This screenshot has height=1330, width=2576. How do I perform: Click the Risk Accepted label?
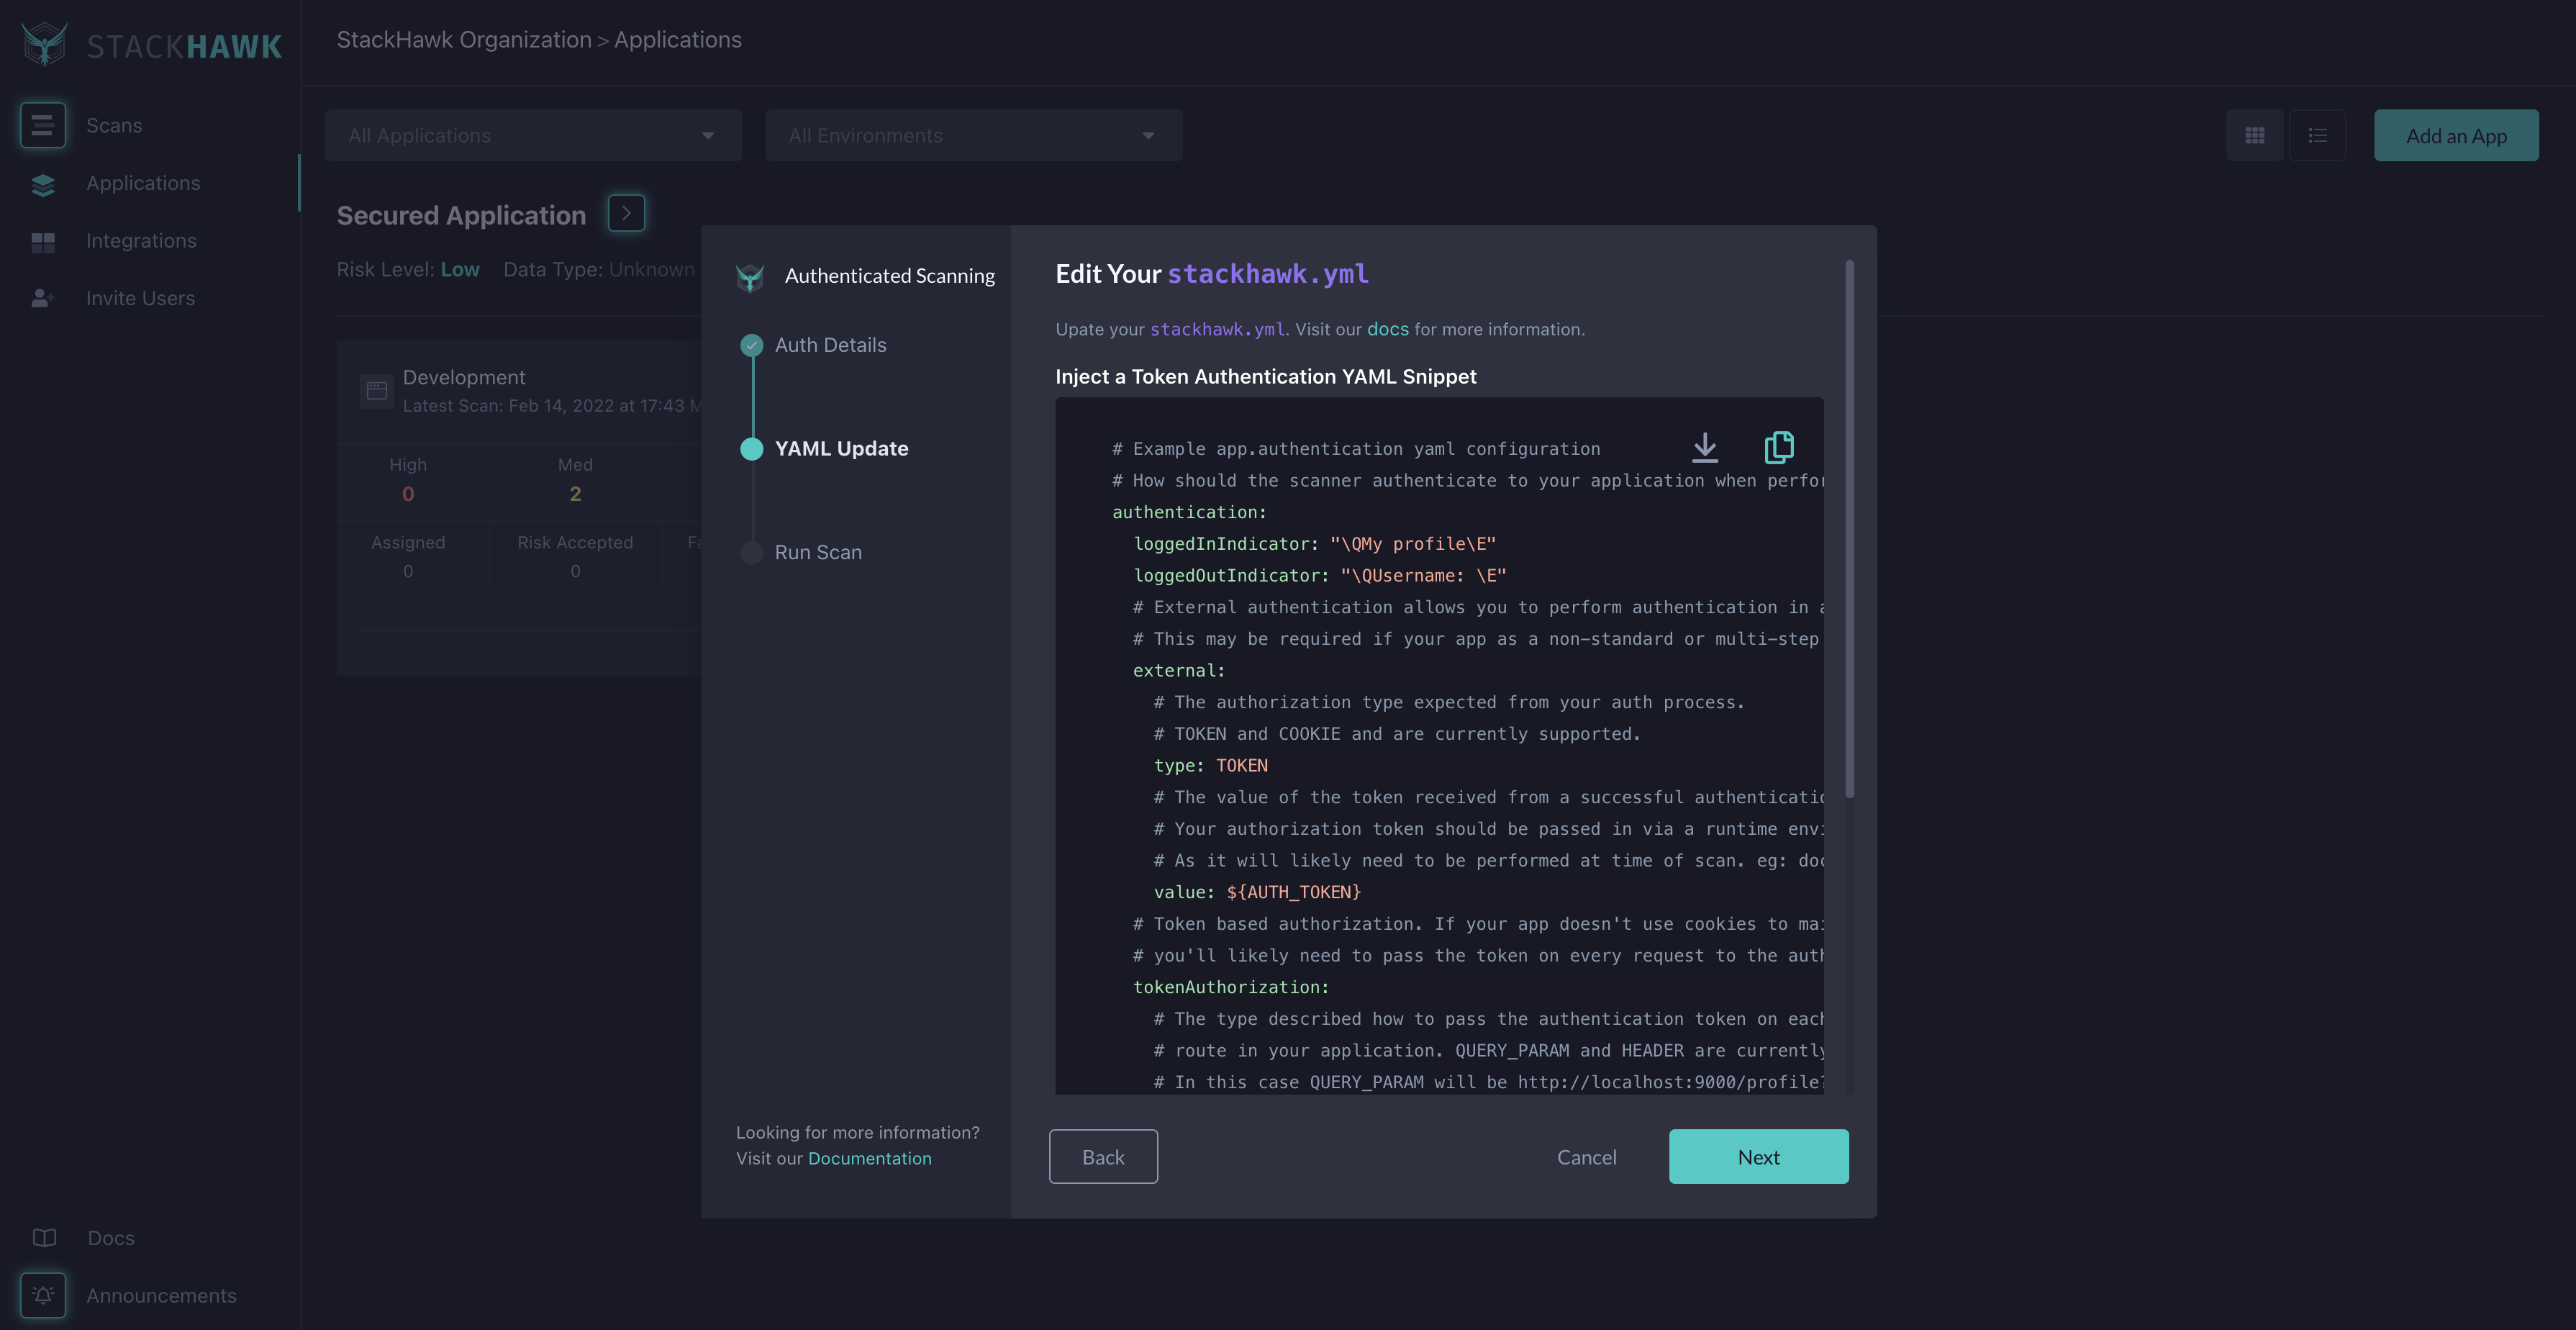(575, 542)
